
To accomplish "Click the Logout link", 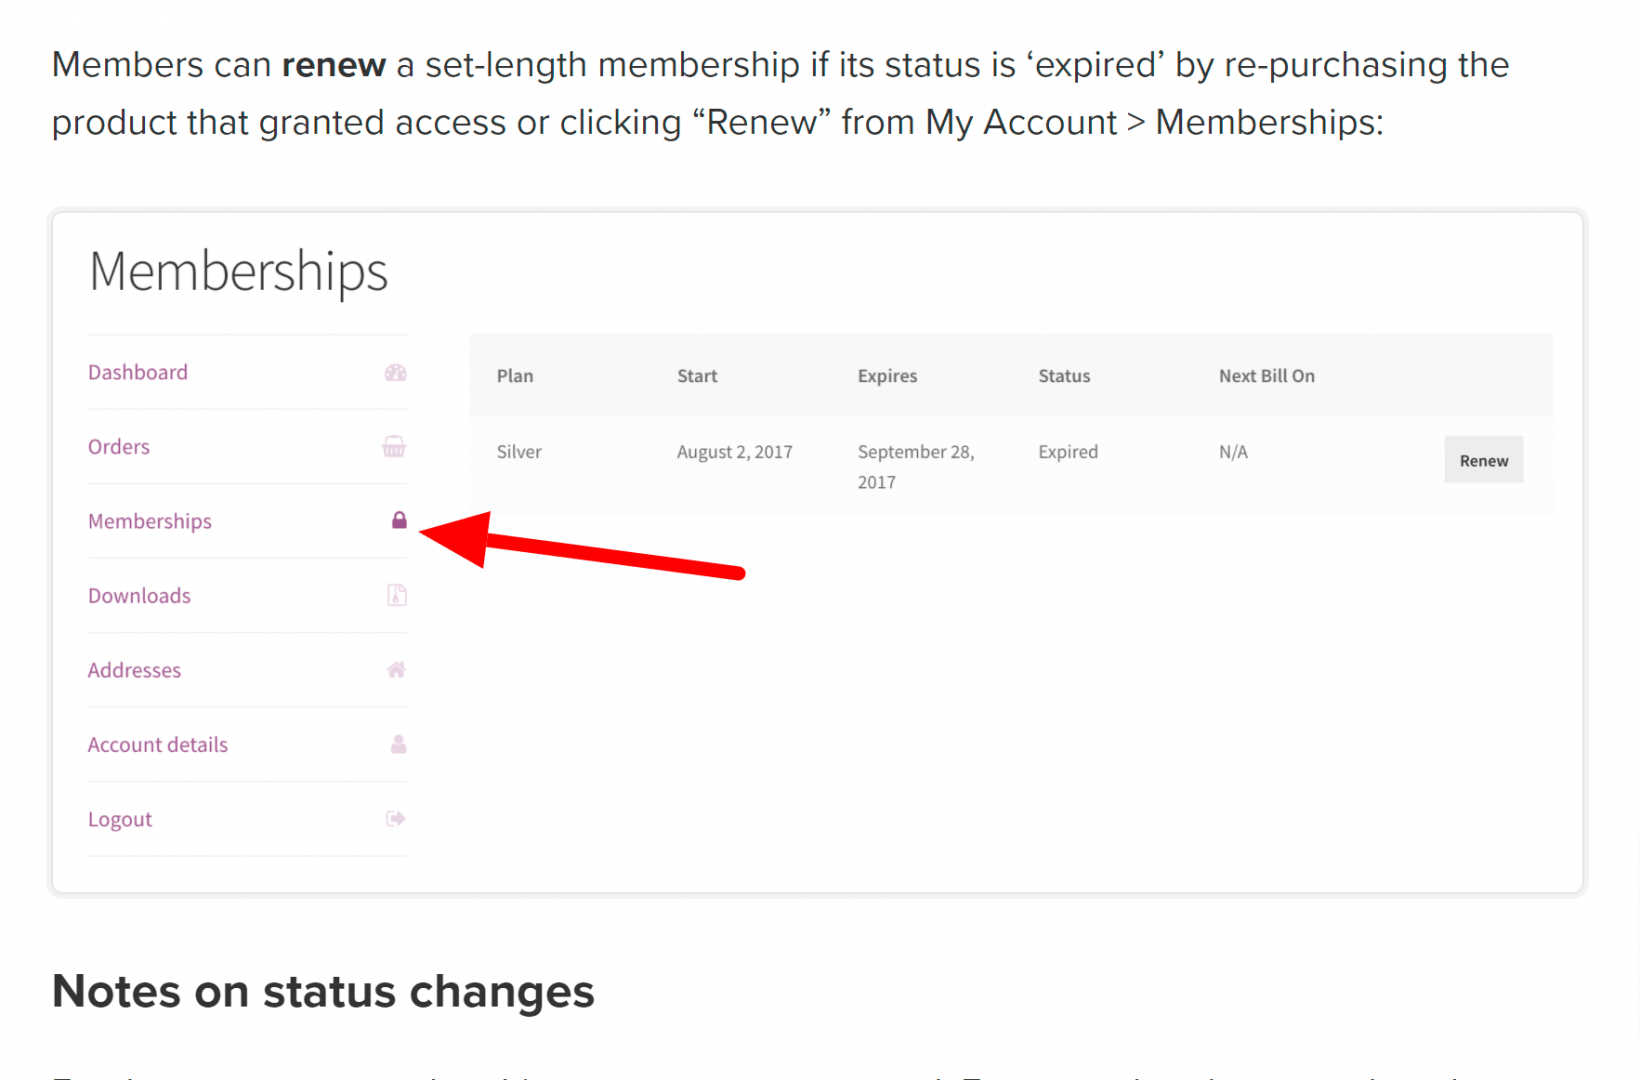I will point(120,820).
